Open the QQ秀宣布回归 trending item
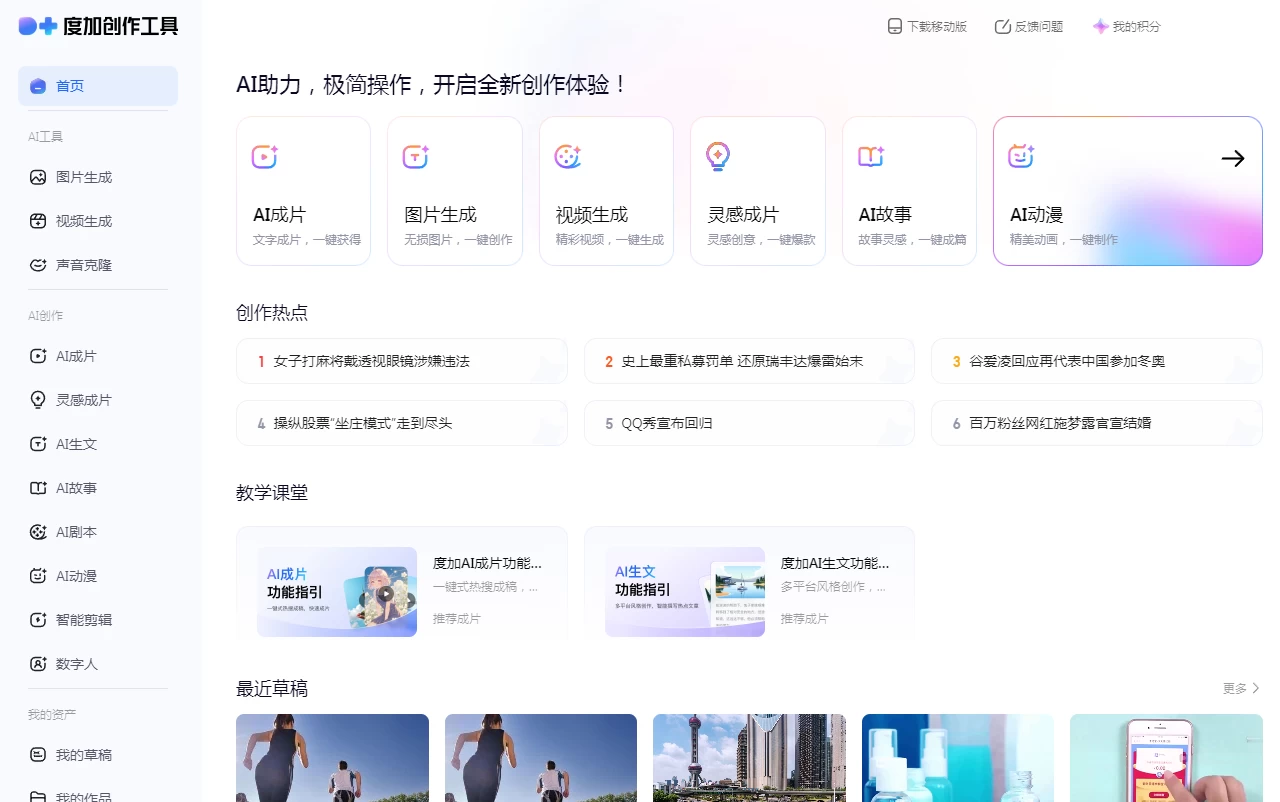The image size is (1280, 802). tap(749, 423)
